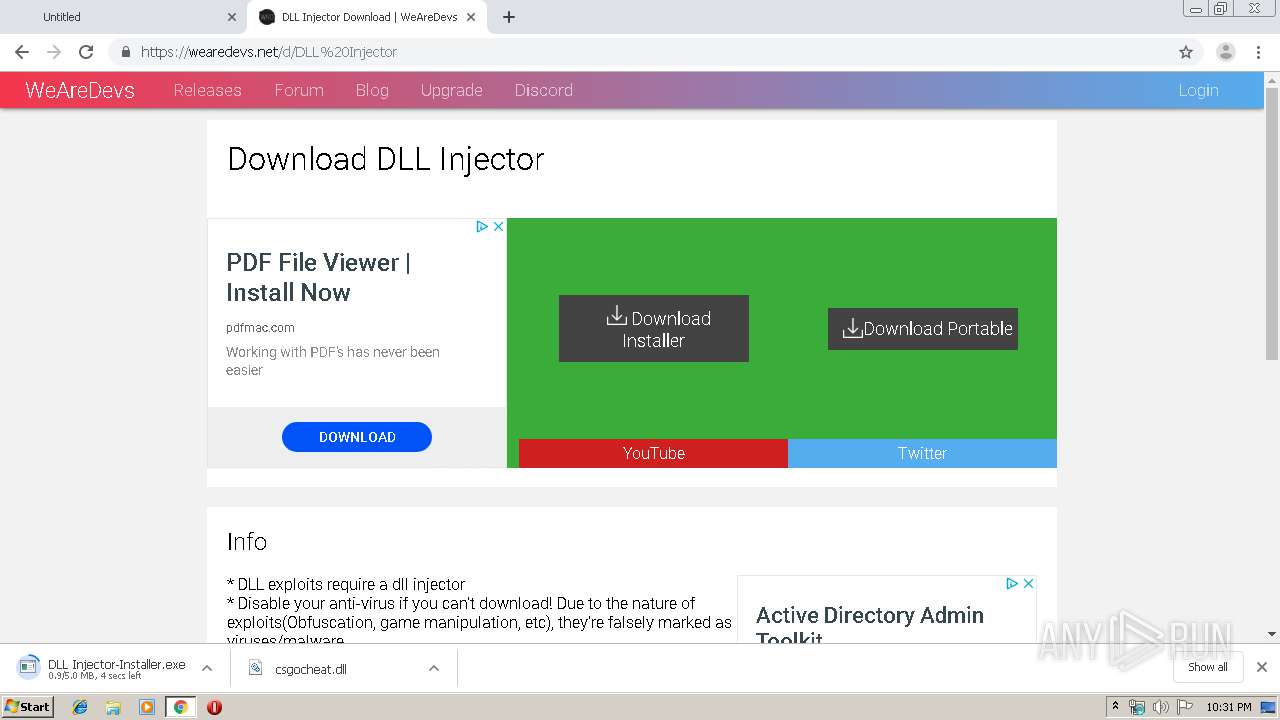Open the Discord menu item

(543, 90)
